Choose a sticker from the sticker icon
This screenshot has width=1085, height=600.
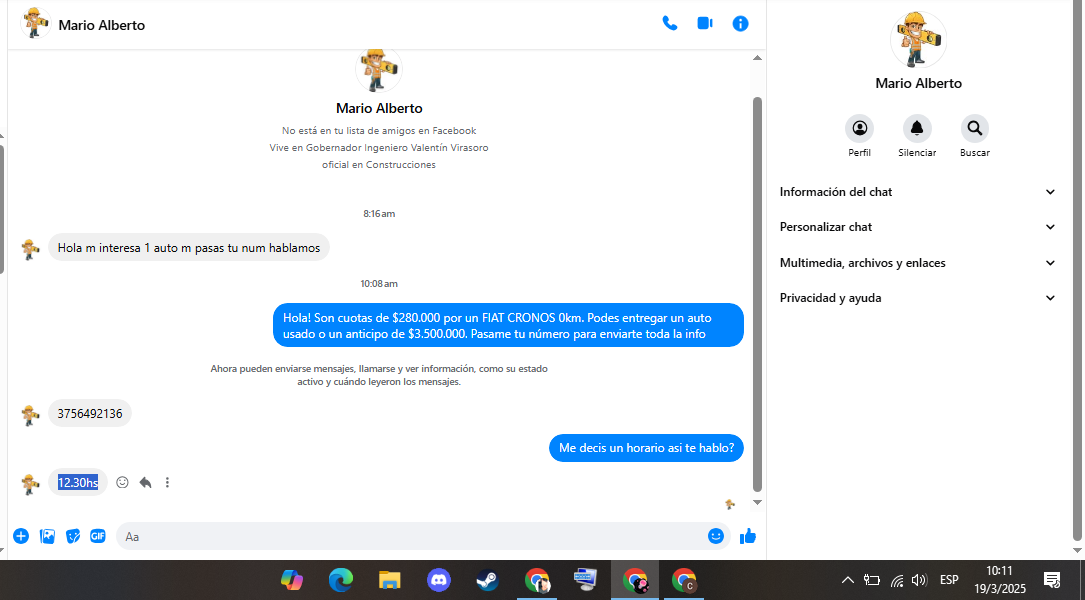[73, 536]
